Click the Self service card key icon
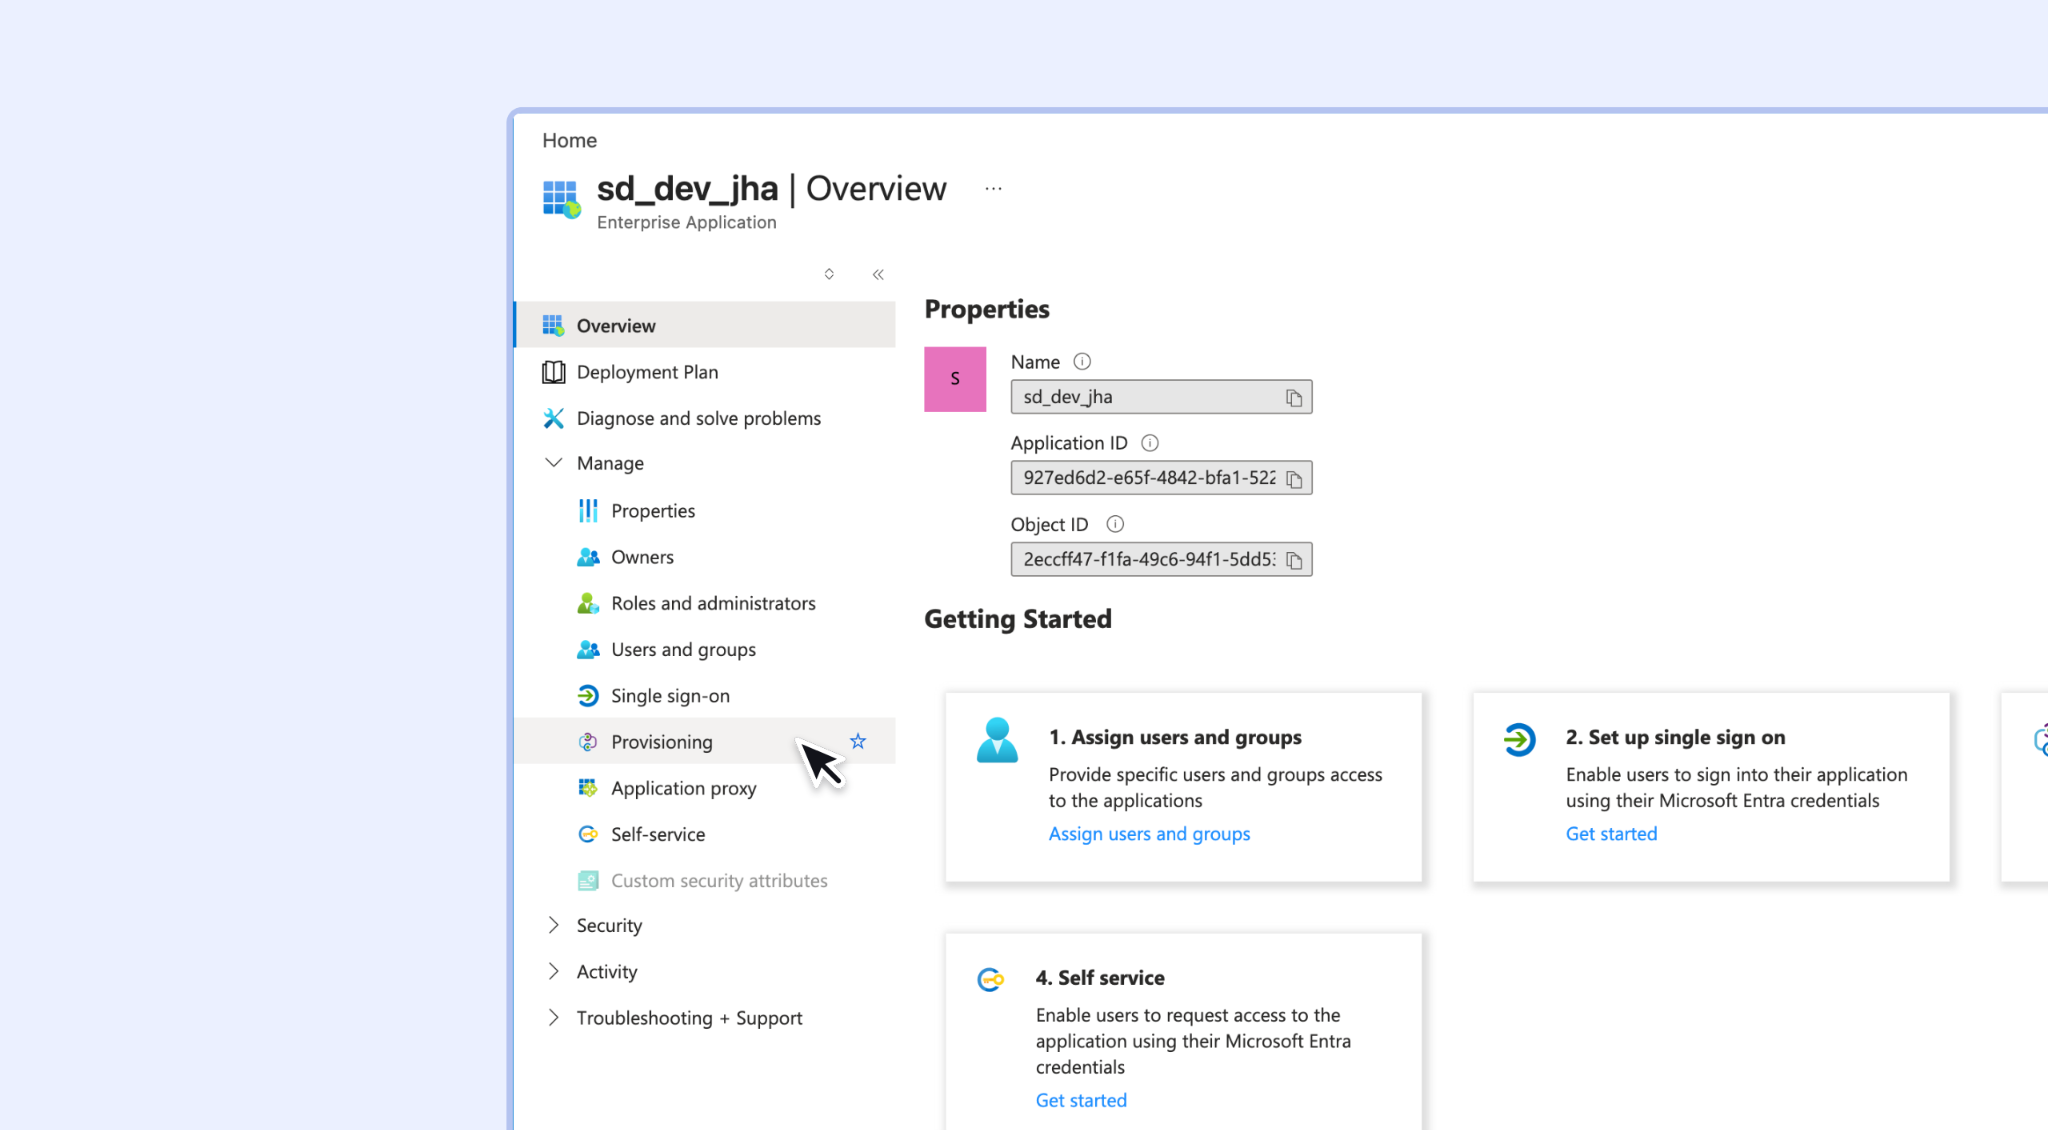Screen dimensions: 2048x1130 point(990,980)
